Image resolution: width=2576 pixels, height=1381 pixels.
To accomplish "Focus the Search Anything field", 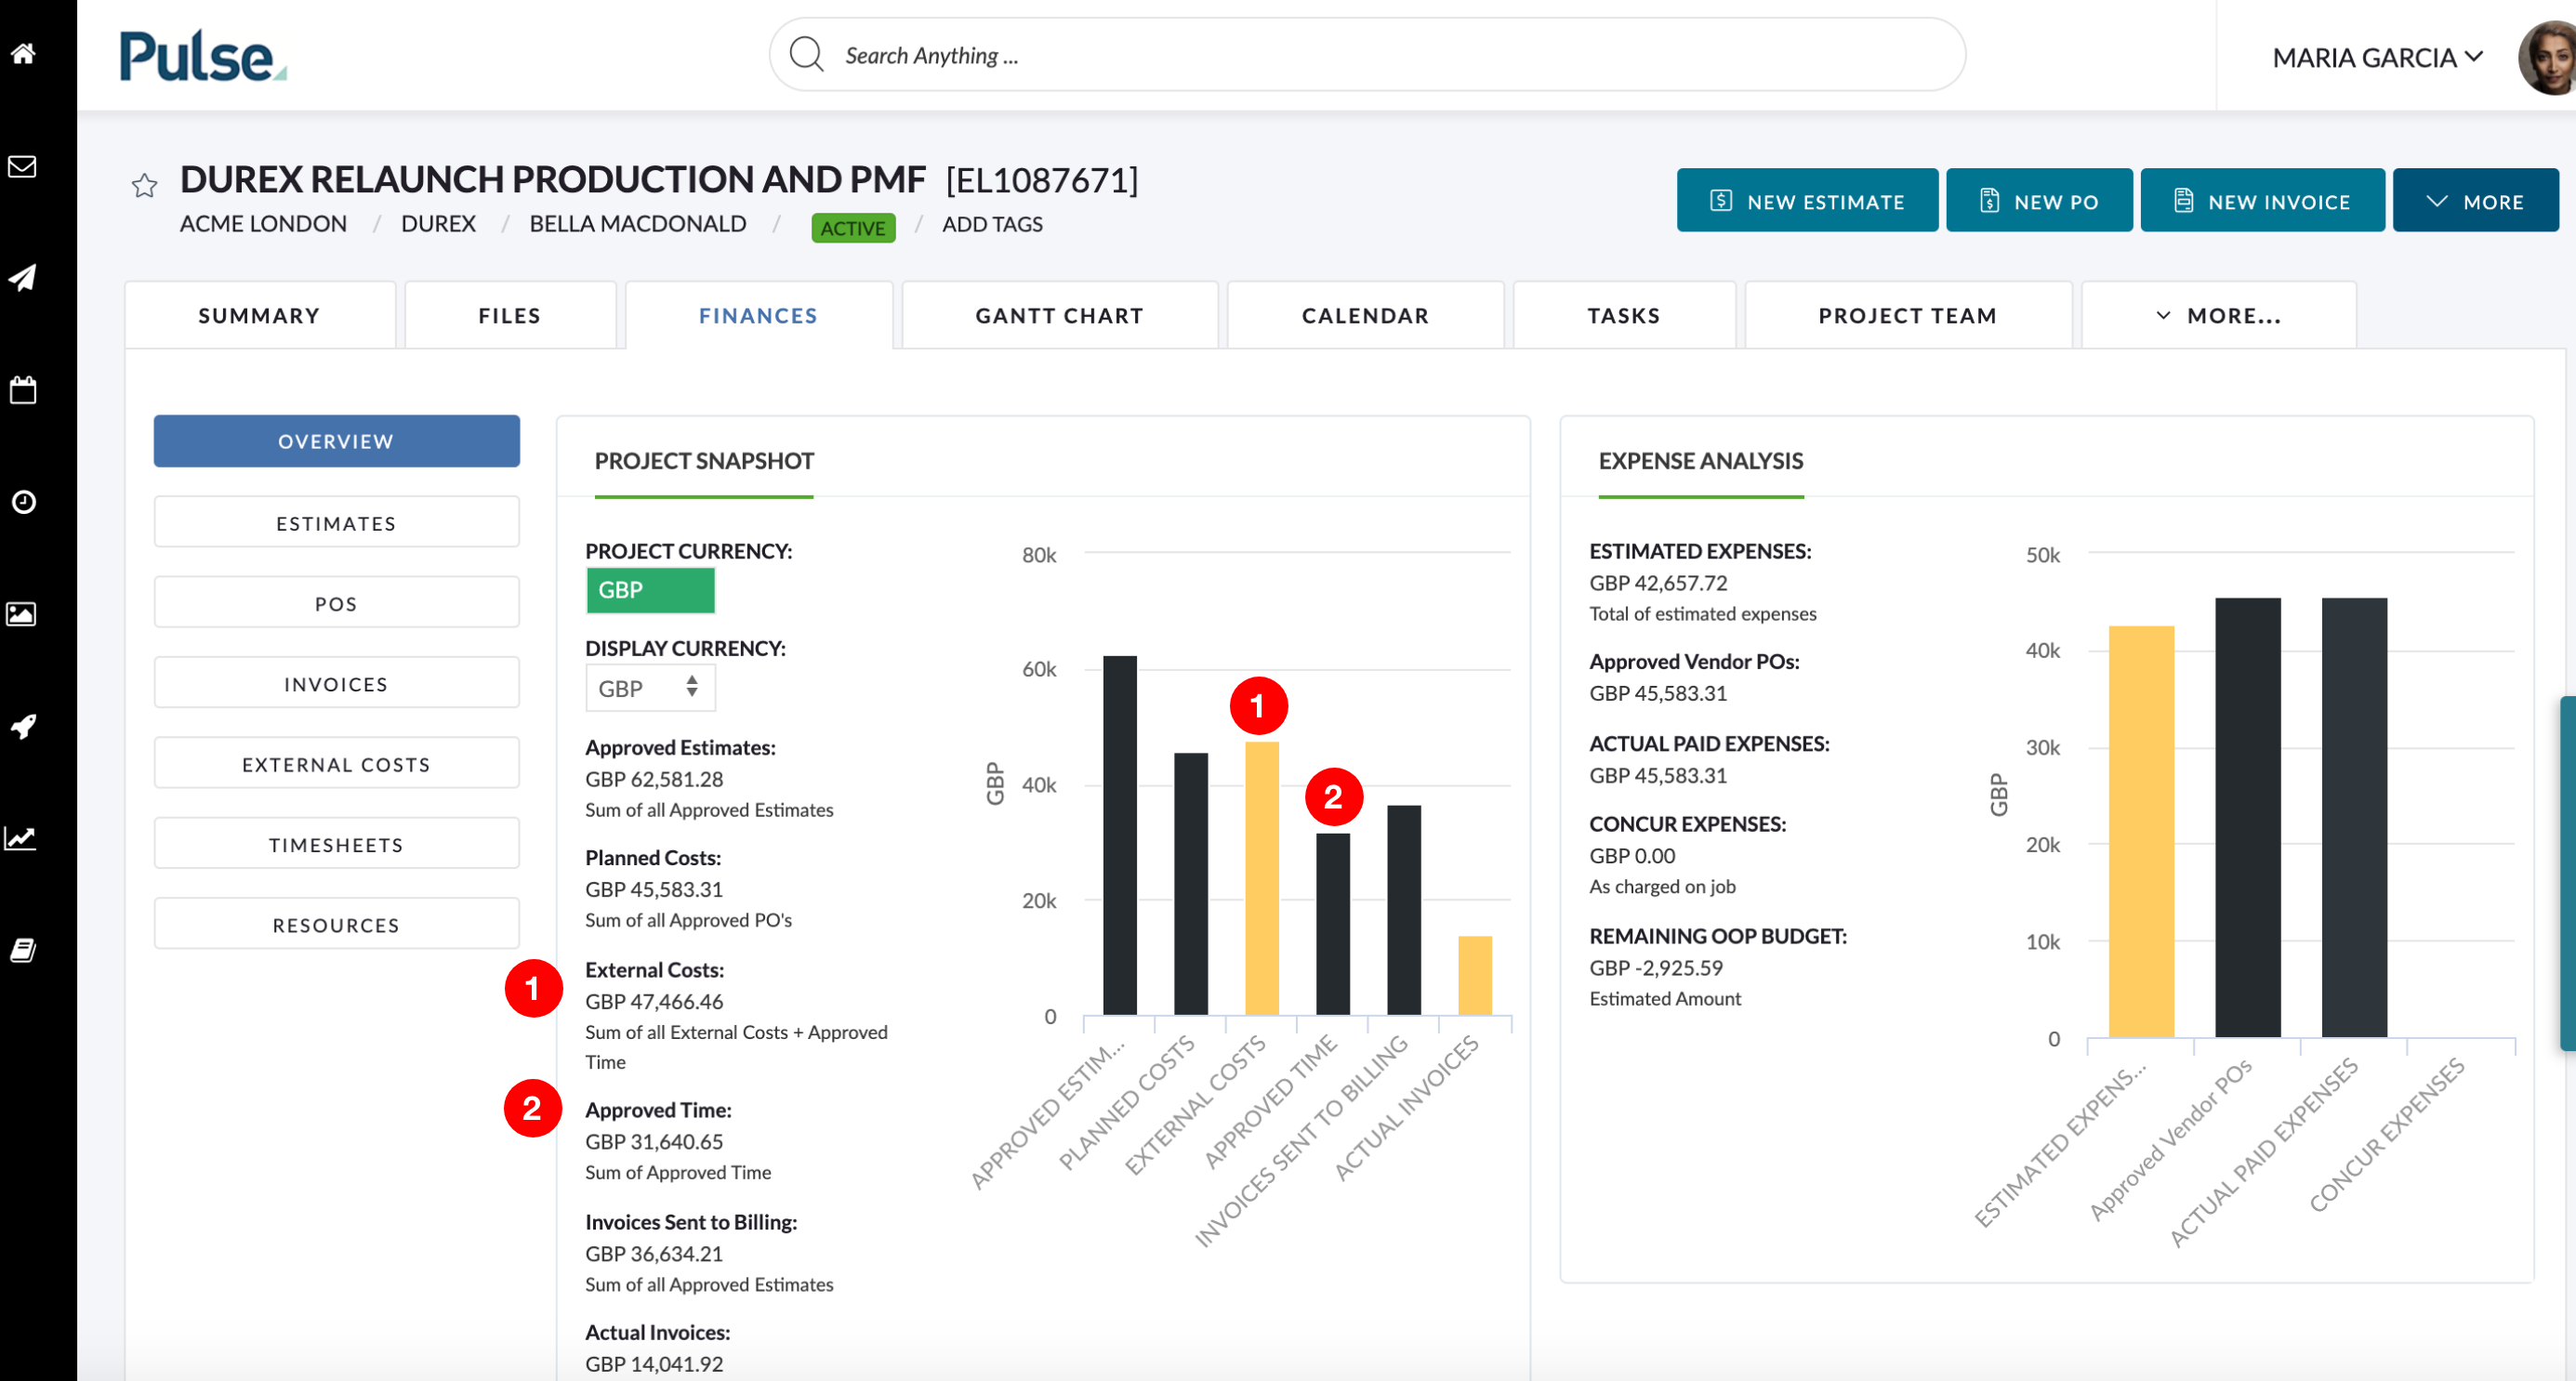I will 1367,55.
